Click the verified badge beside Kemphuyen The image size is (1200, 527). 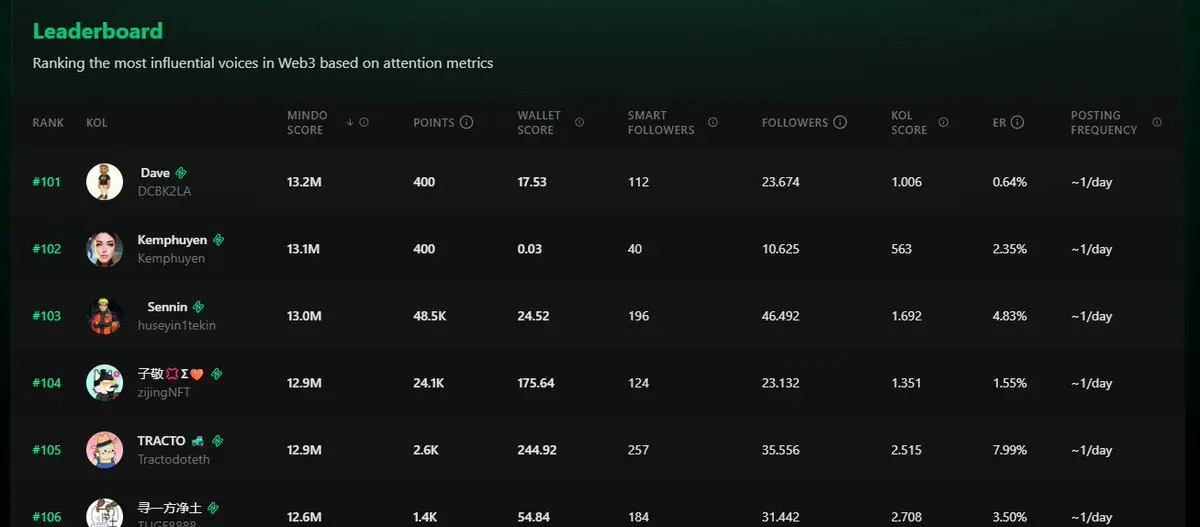coord(218,240)
